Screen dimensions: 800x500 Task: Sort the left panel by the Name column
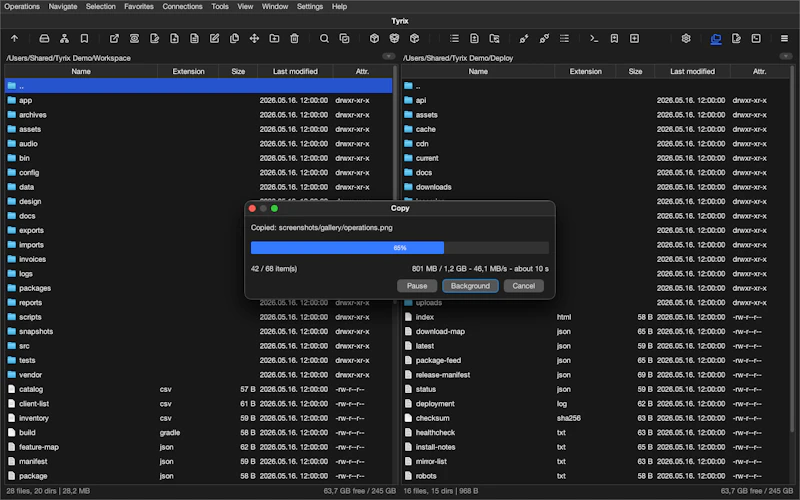click(x=81, y=71)
